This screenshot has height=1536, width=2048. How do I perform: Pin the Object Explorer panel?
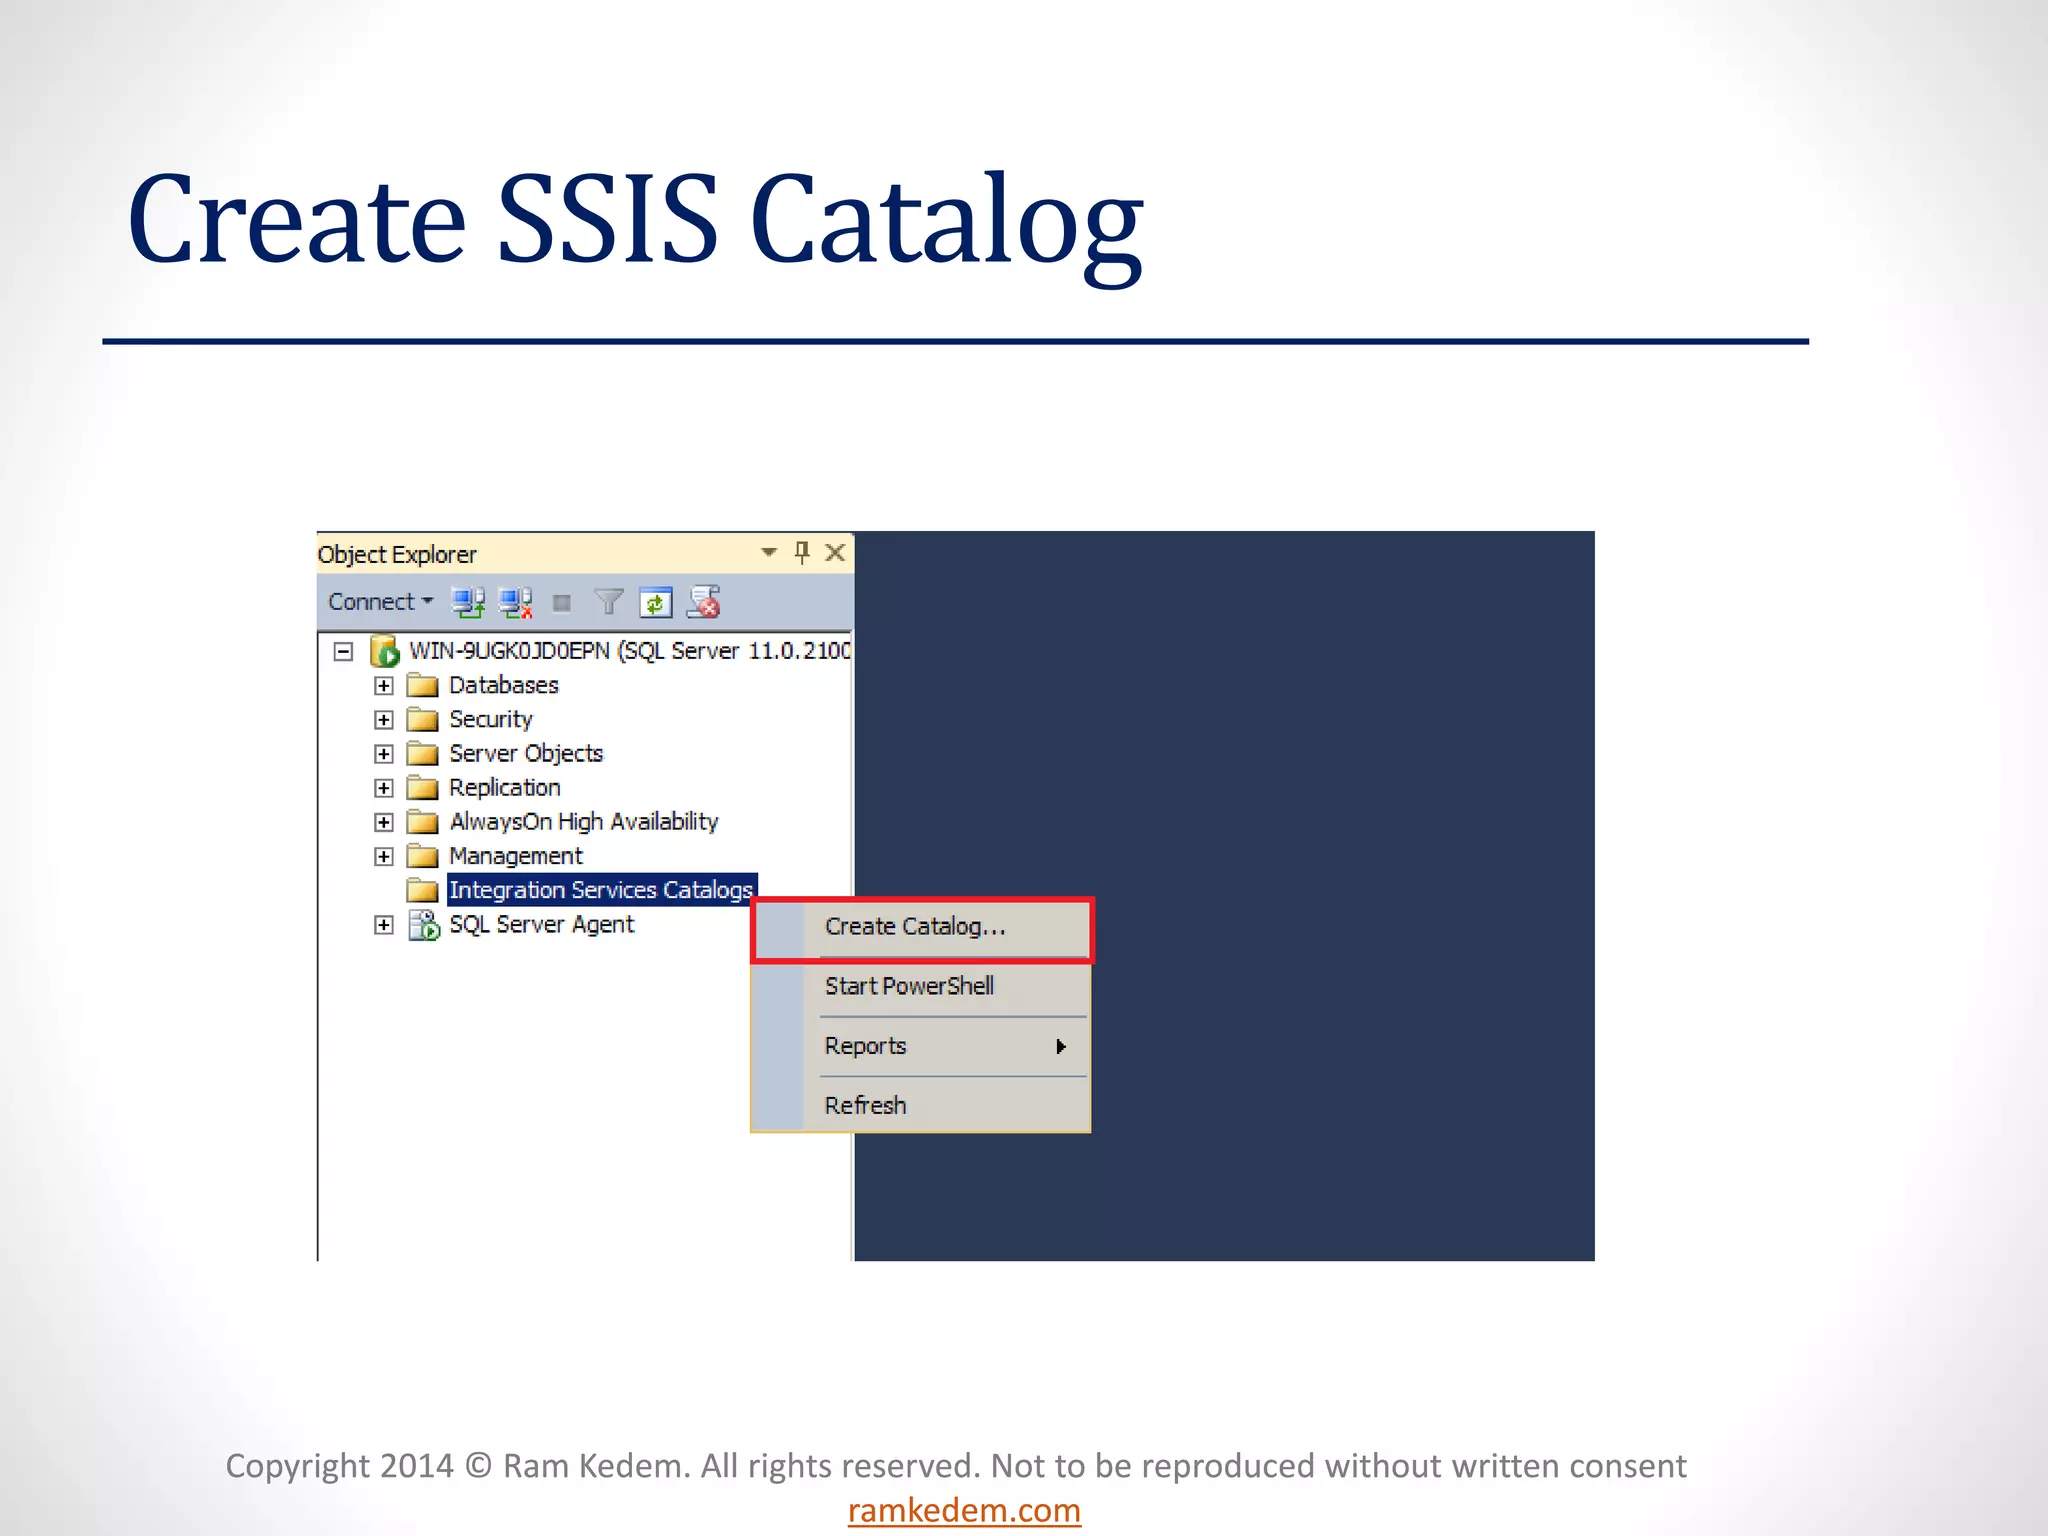[x=802, y=552]
